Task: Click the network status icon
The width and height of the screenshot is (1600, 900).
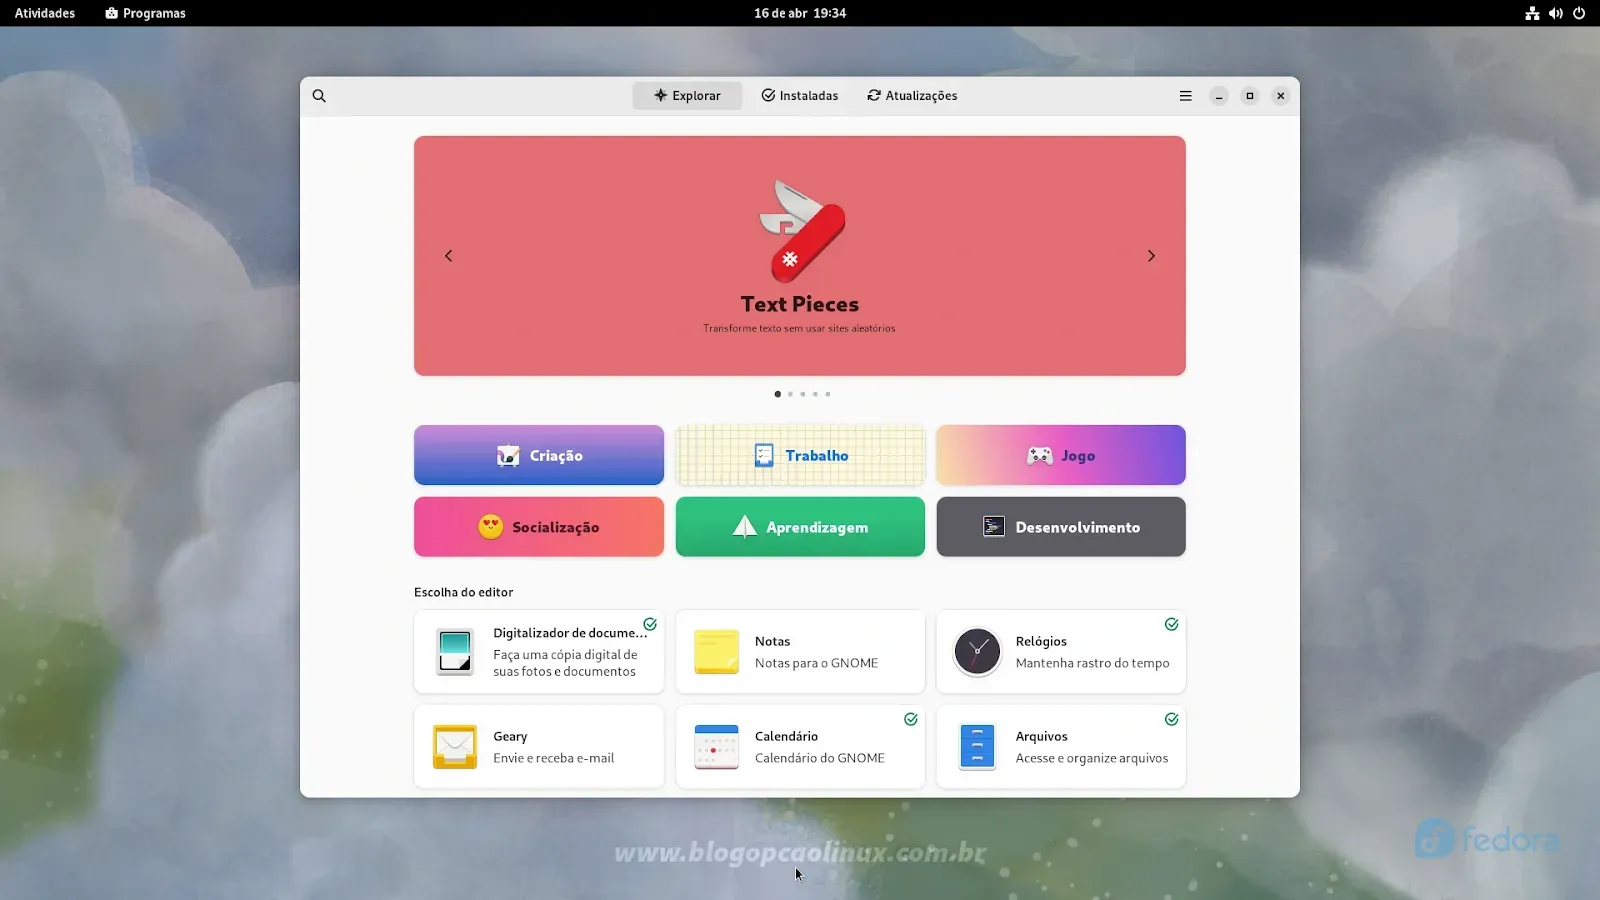Action: 1532,13
